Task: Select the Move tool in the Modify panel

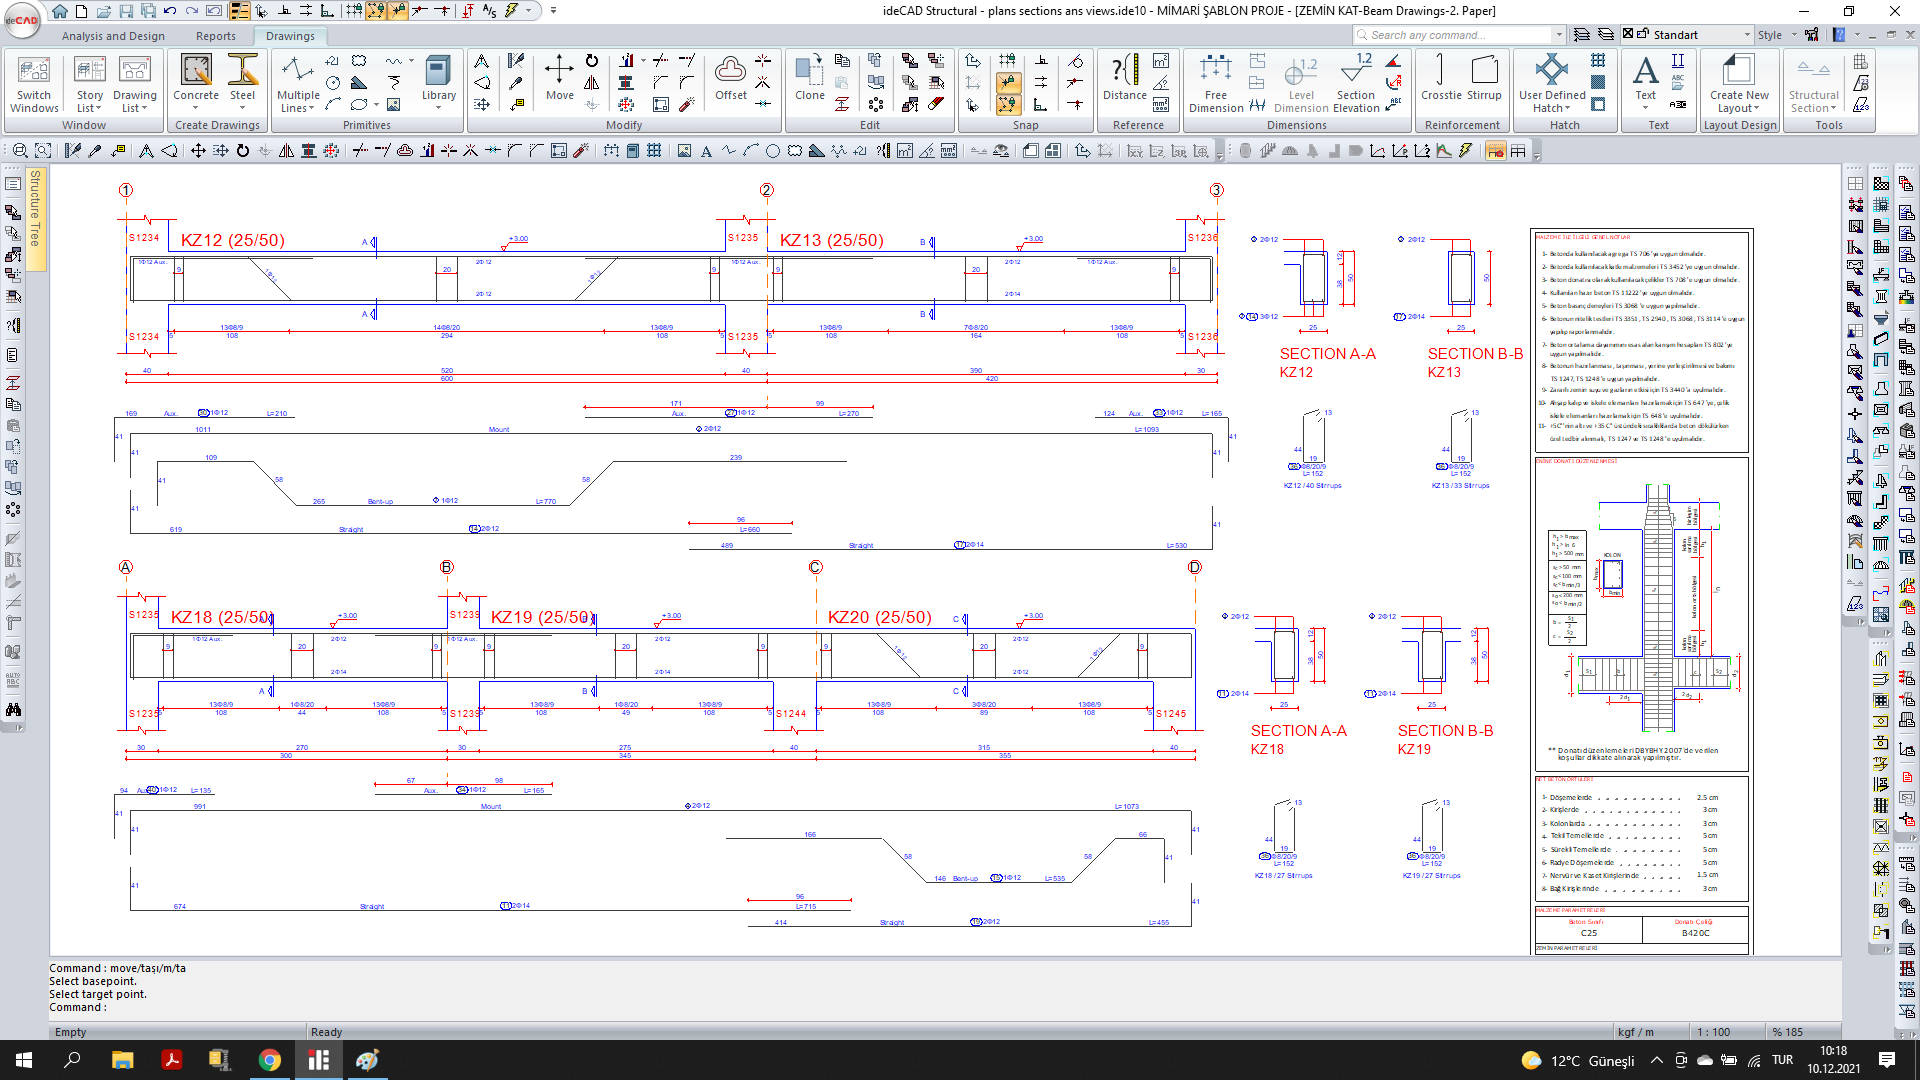Action: 560,80
